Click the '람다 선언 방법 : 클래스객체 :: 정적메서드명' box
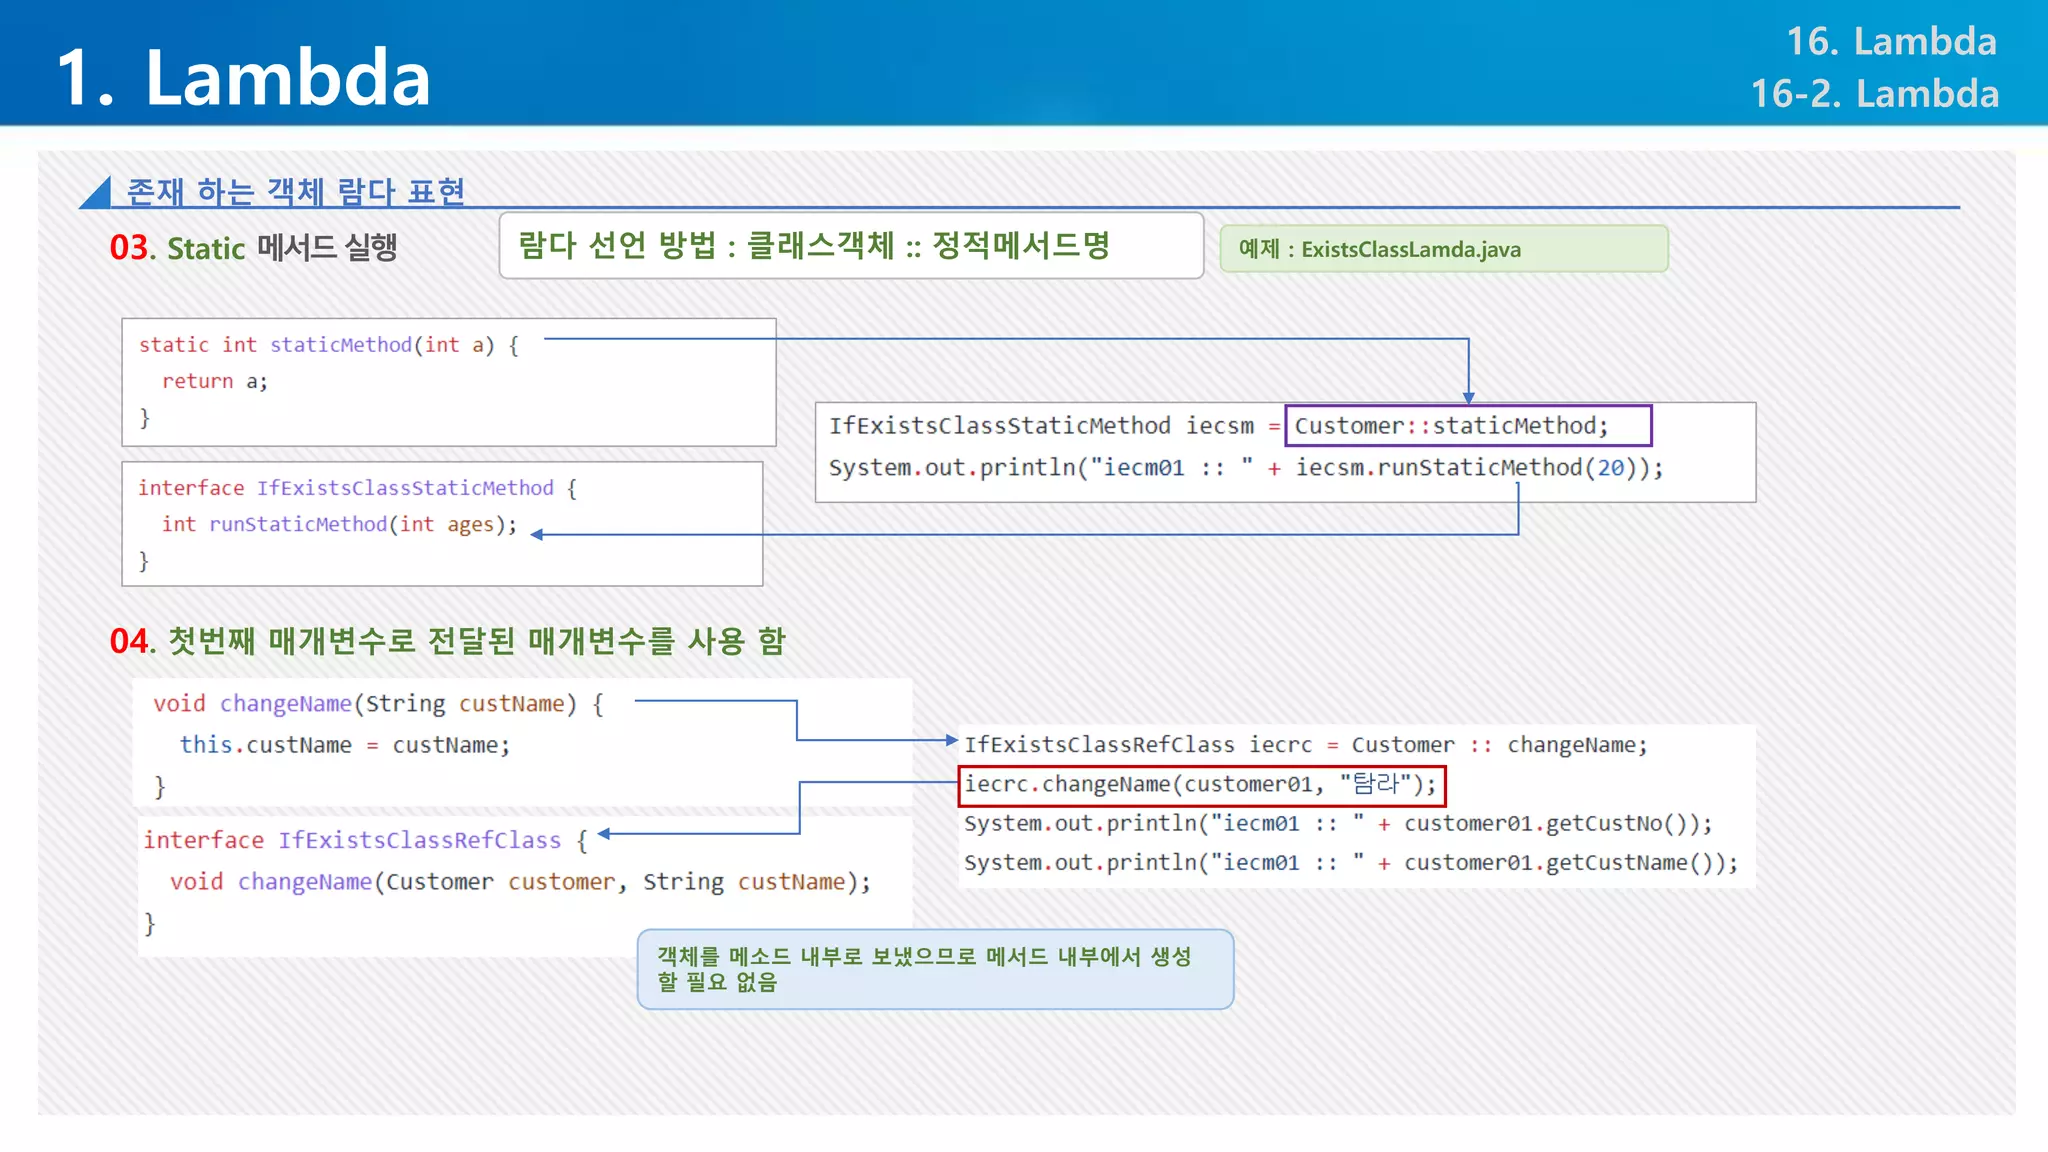 851,245
